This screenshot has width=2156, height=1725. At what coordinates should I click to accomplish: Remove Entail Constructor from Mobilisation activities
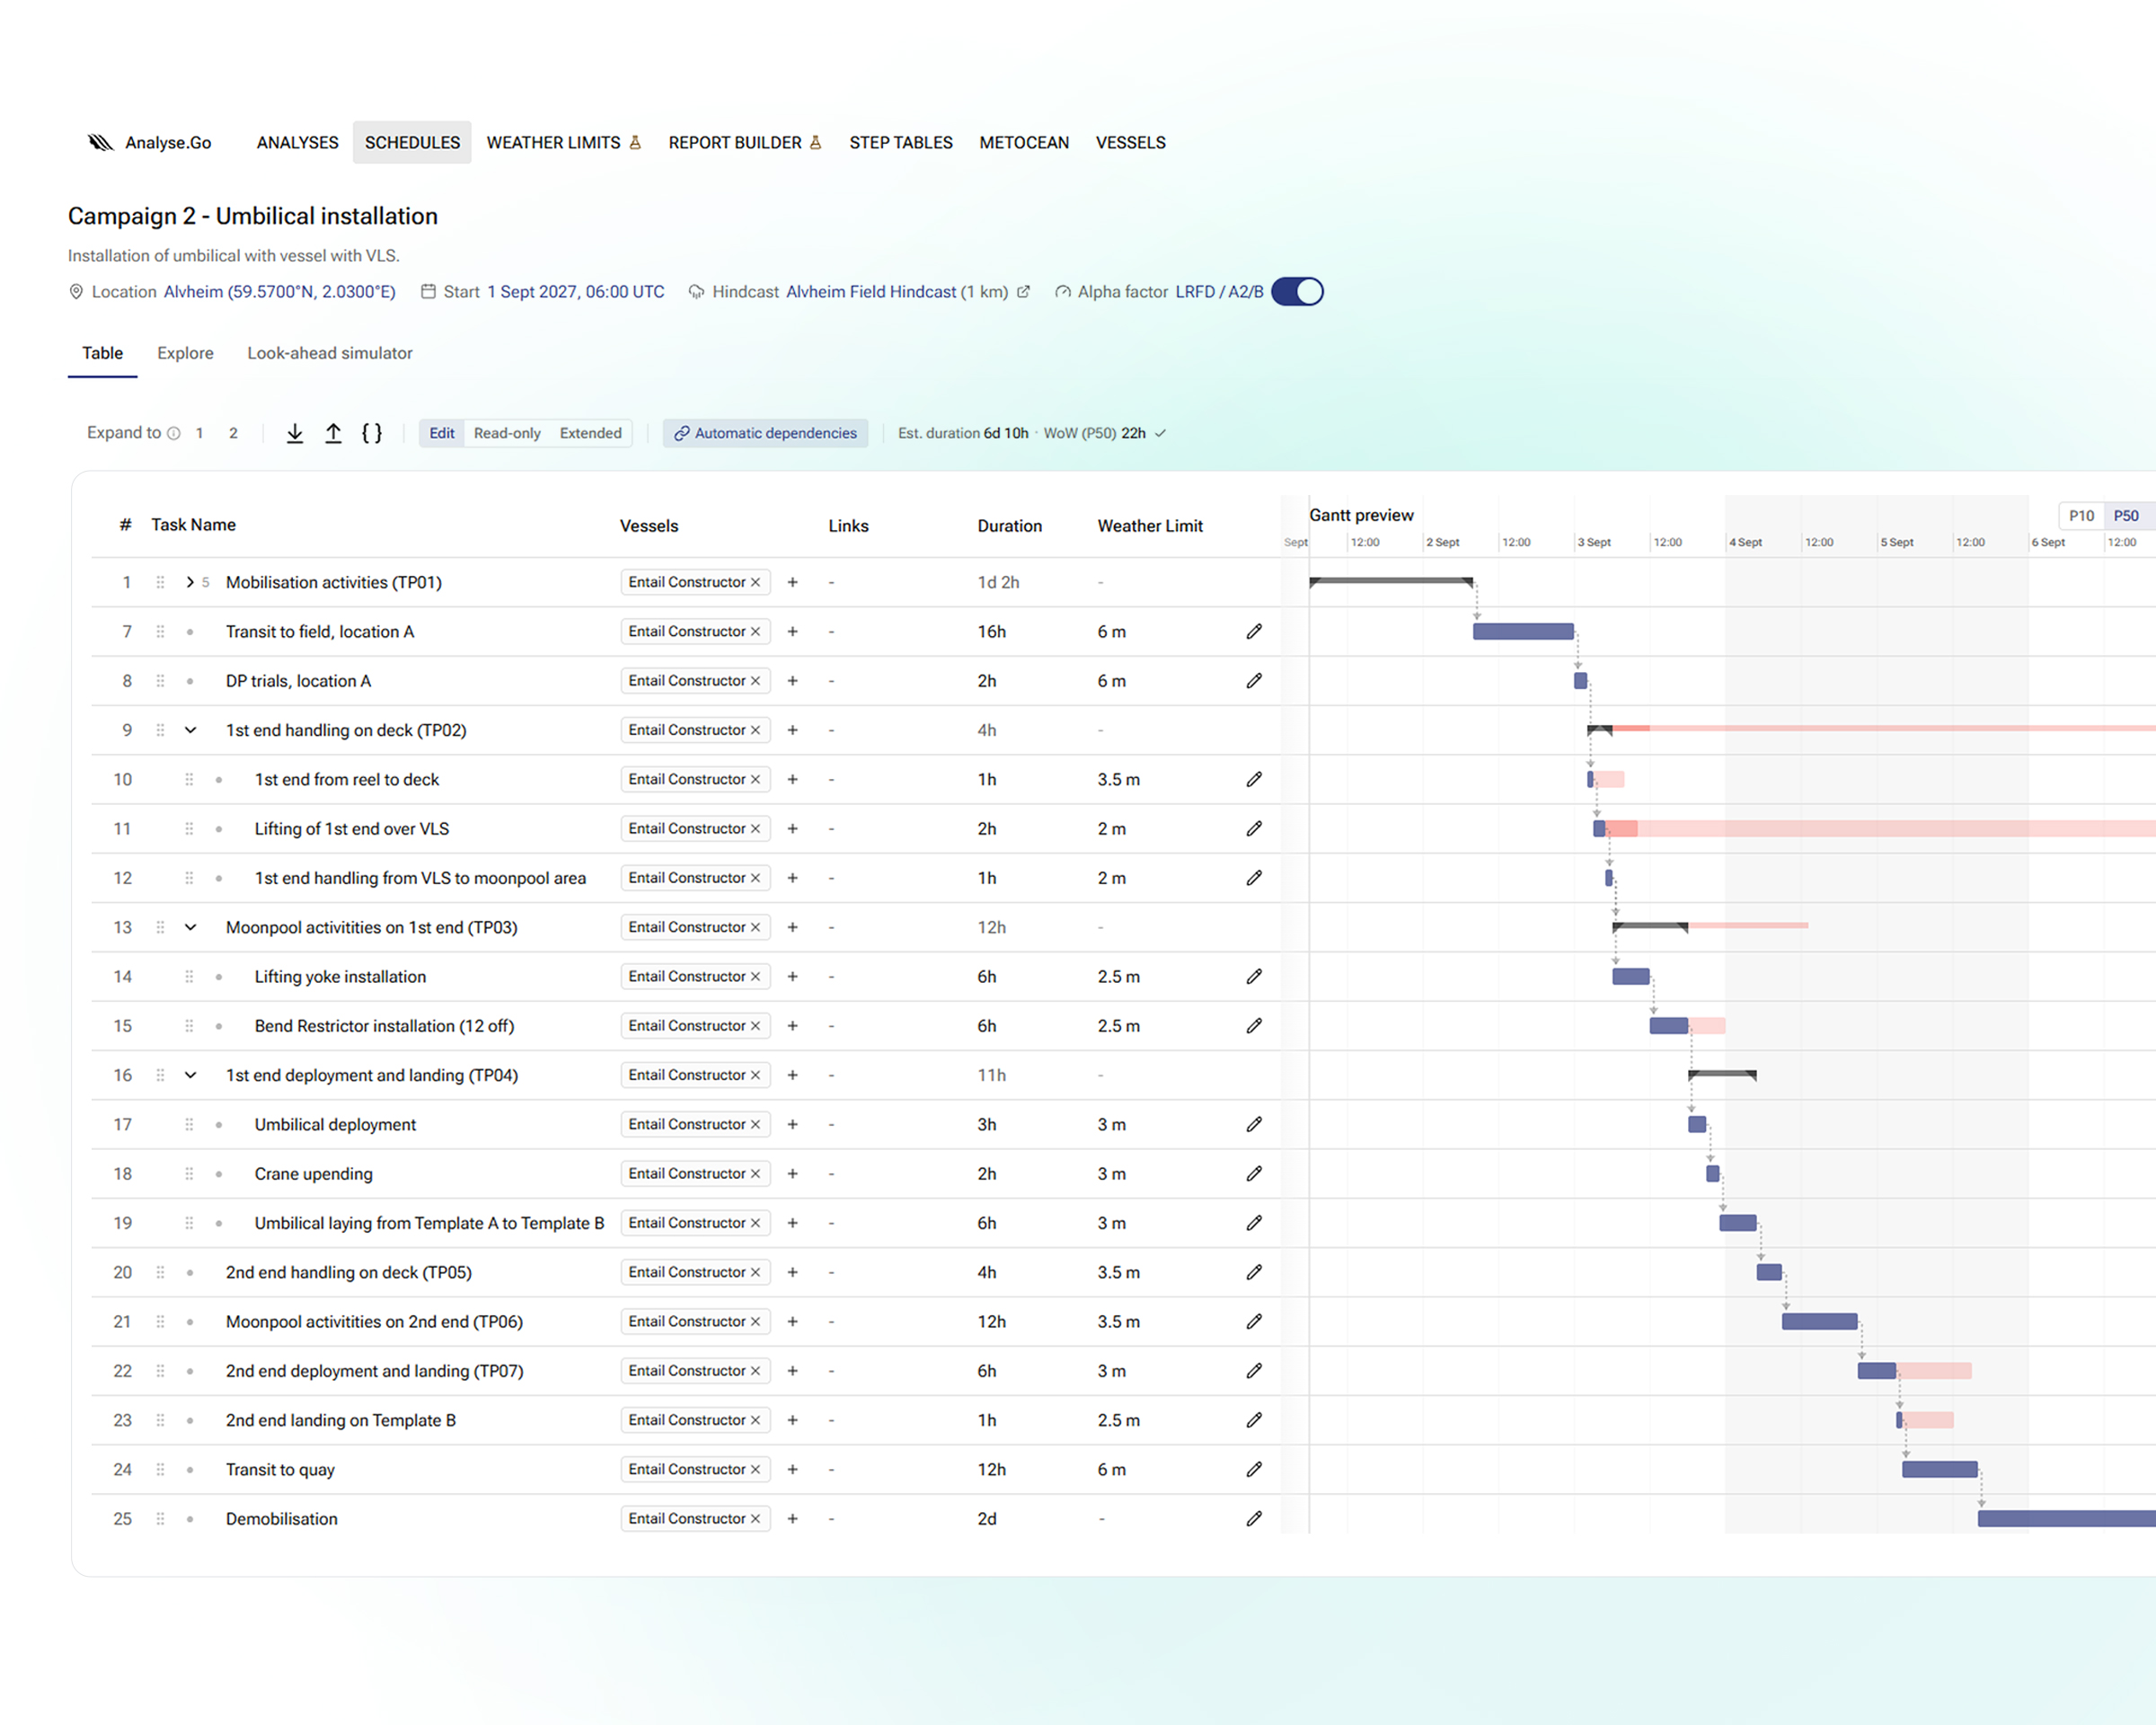click(755, 582)
